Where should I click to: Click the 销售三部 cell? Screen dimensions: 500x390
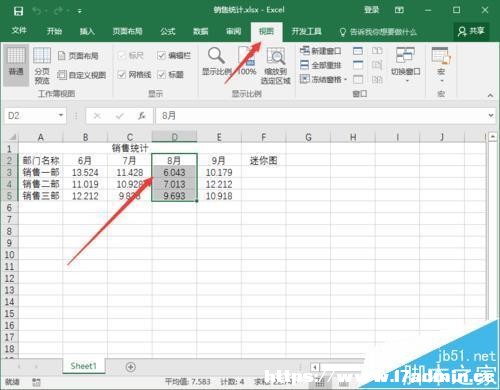41,196
